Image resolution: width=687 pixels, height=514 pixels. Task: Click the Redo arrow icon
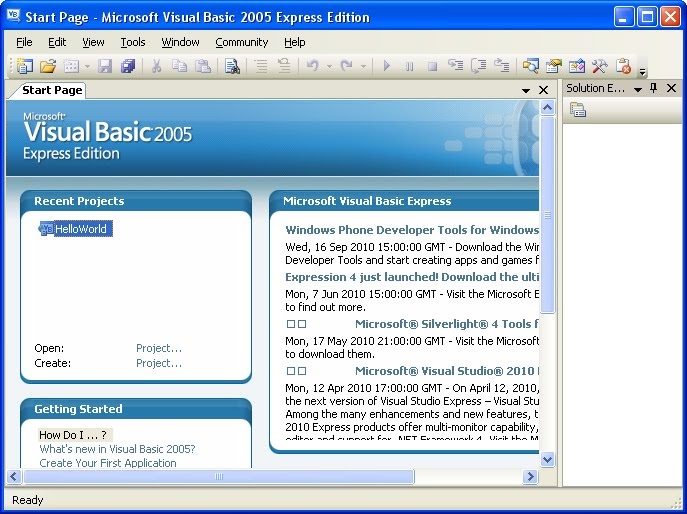point(347,66)
